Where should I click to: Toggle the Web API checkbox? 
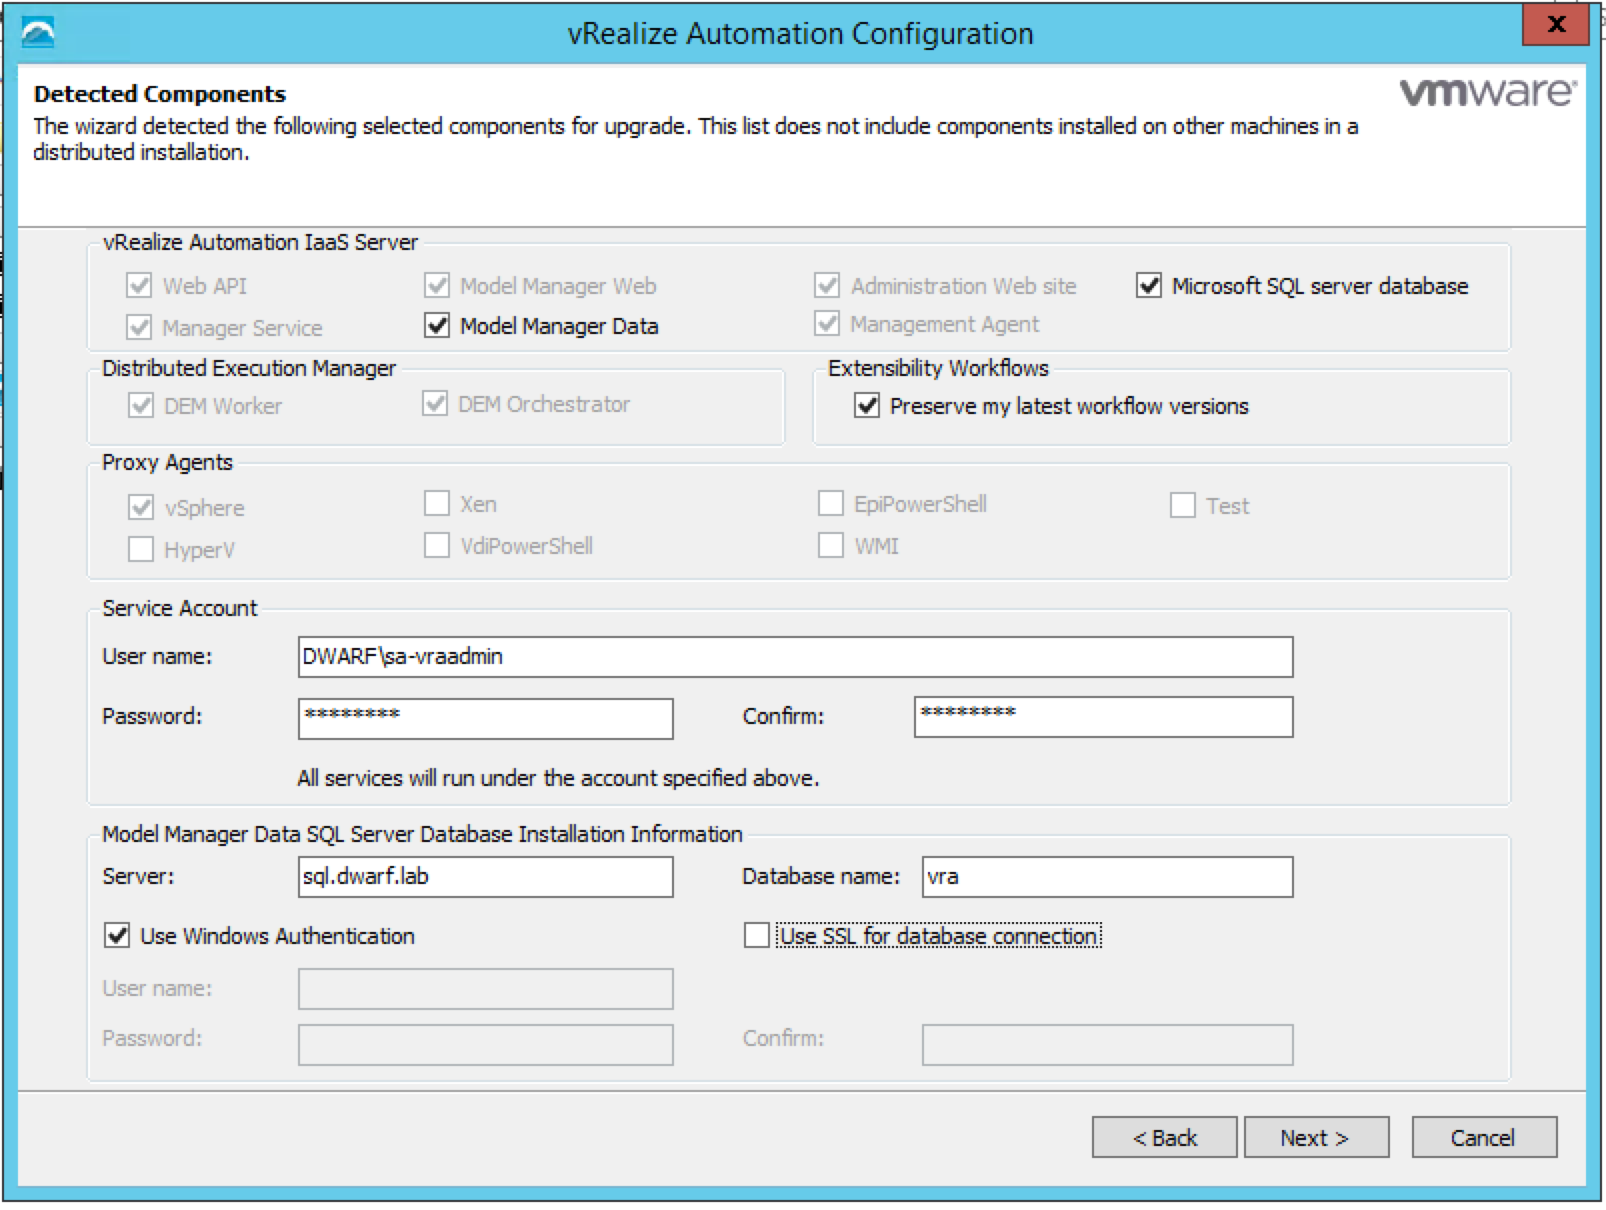[x=139, y=286]
